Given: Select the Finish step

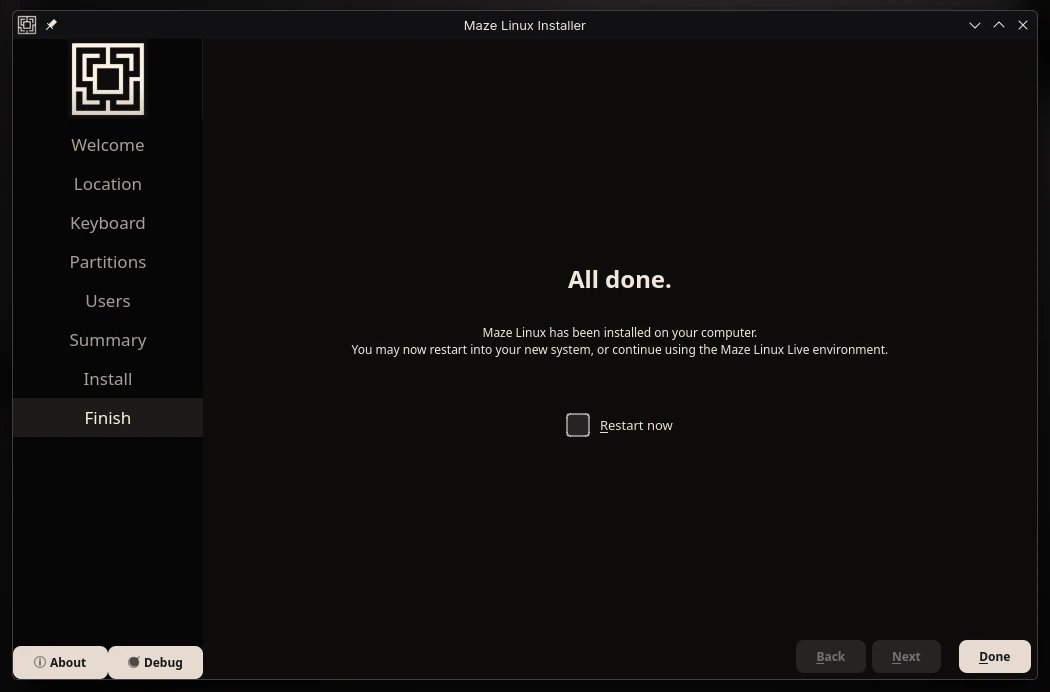Looking at the screenshot, I should pyautogui.click(x=108, y=417).
